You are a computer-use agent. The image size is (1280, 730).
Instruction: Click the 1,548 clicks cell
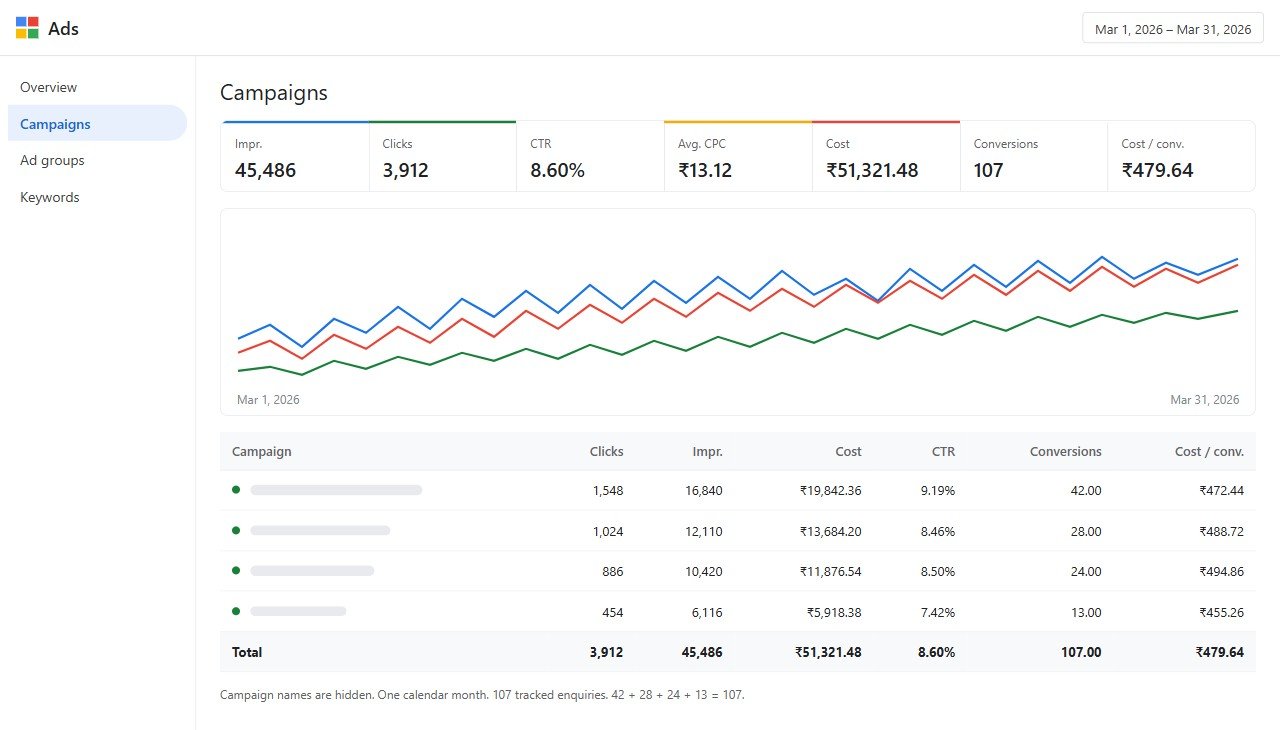point(608,491)
